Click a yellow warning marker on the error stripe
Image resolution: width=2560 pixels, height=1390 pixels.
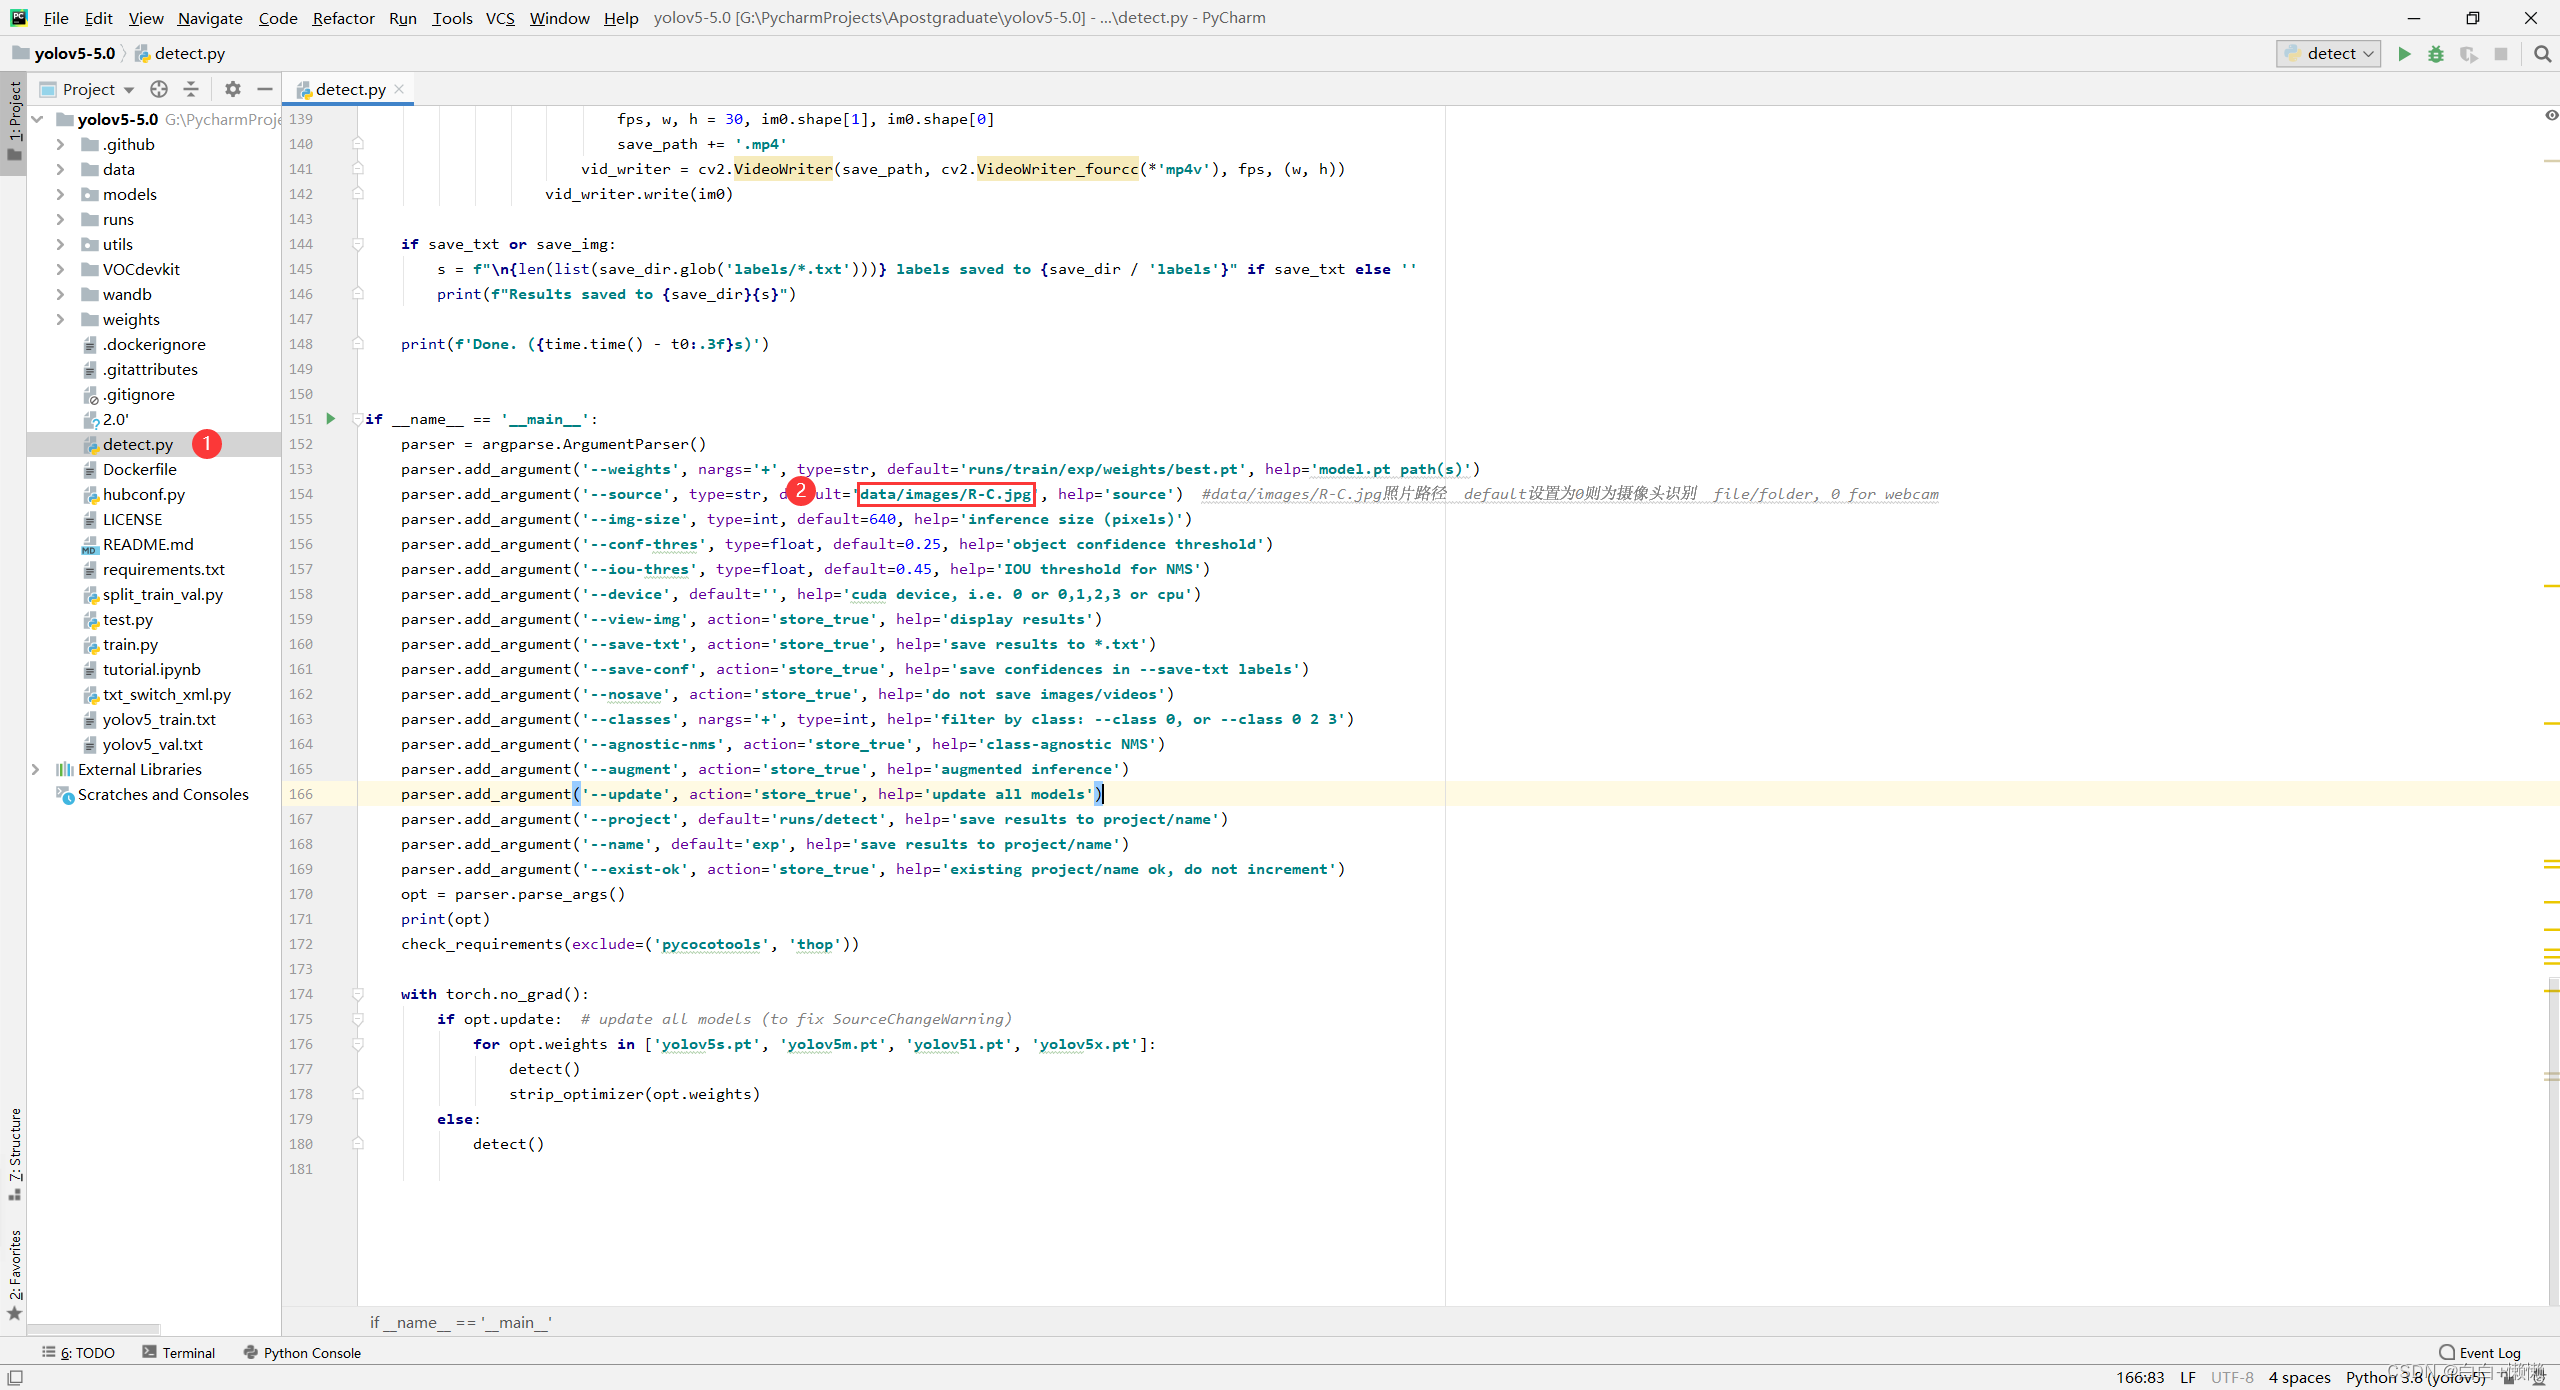(2551, 585)
